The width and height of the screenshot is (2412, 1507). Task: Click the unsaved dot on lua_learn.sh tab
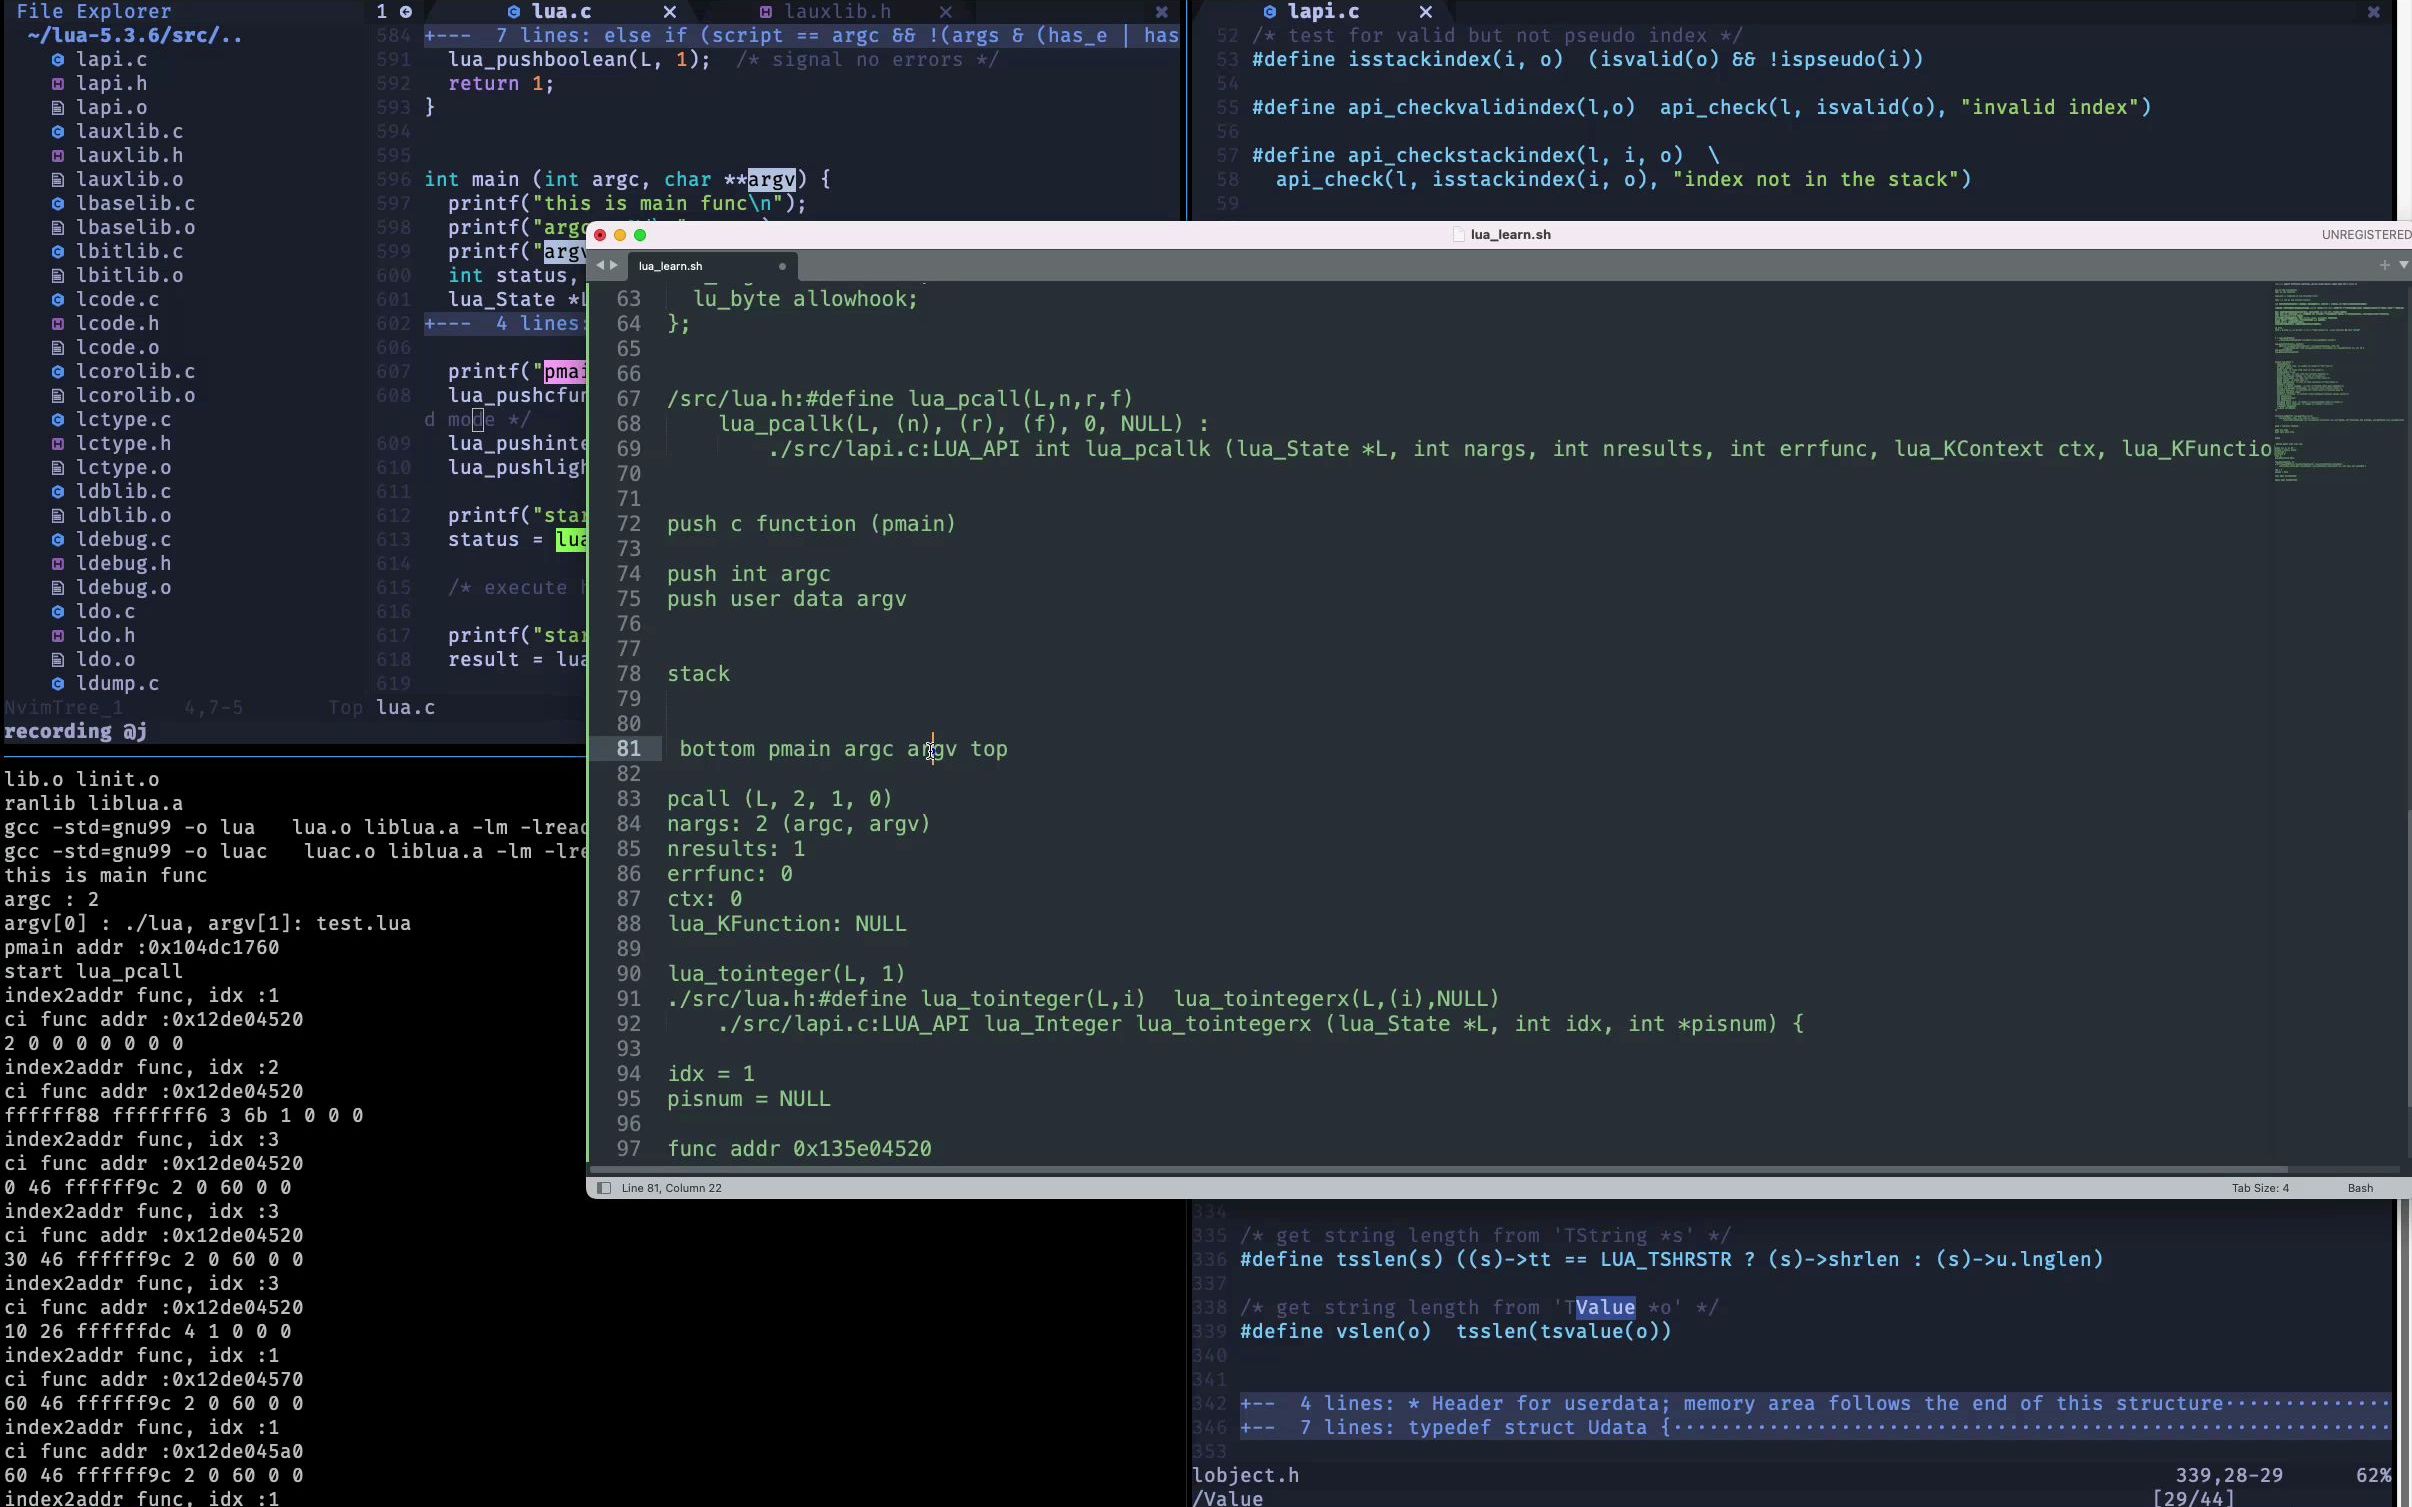[782, 266]
